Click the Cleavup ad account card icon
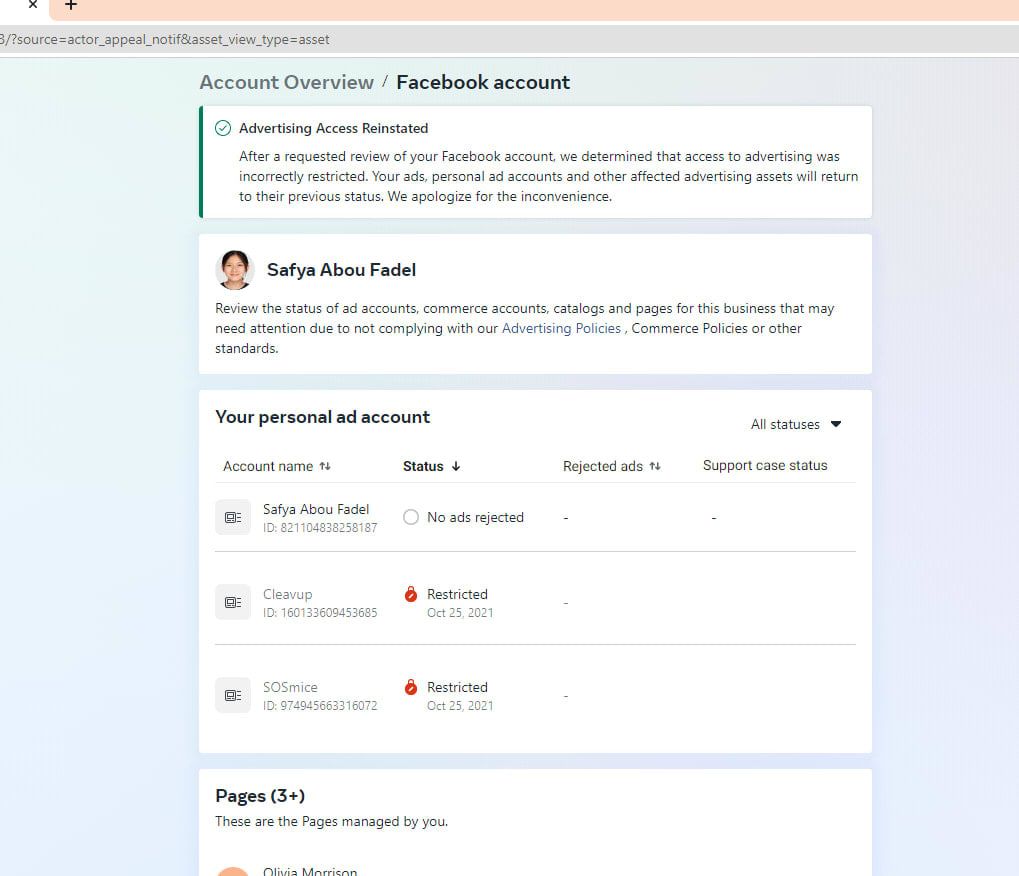The image size is (1019, 876). click(x=233, y=601)
